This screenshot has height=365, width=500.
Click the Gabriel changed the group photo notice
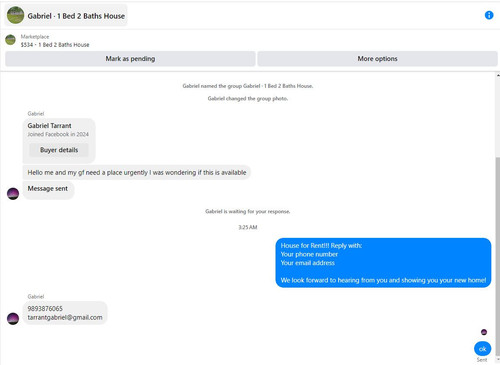click(x=248, y=98)
